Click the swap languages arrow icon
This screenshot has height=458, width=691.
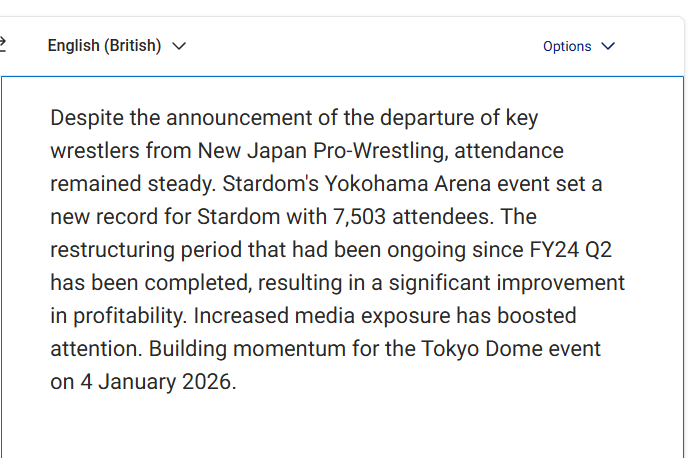tap(2, 45)
